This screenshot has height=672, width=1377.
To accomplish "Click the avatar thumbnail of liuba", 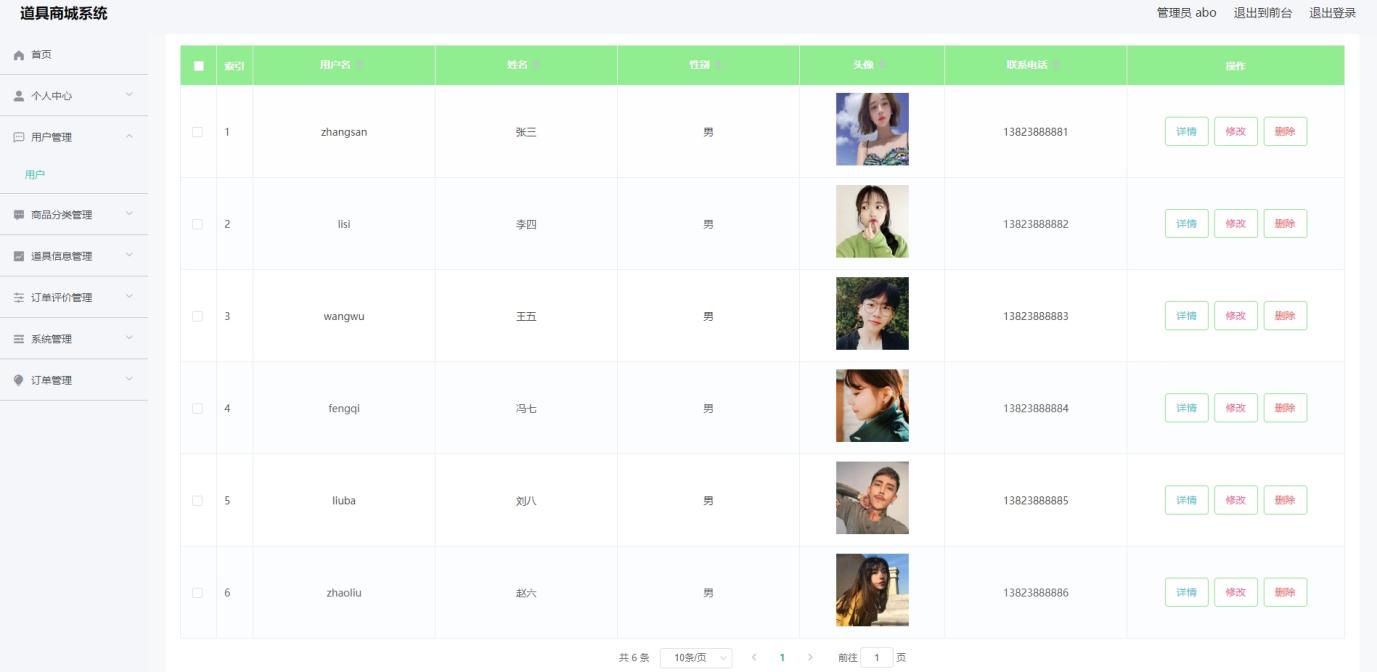I will 872,498.
